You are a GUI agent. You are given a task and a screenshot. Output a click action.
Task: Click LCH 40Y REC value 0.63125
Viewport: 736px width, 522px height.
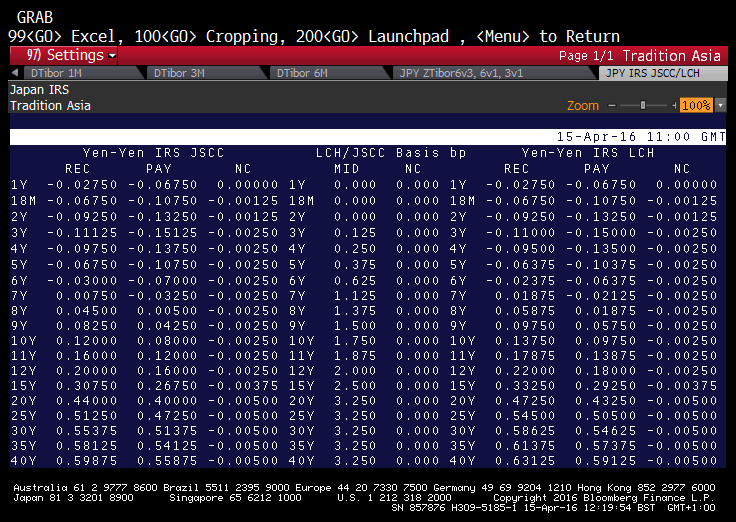525,461
